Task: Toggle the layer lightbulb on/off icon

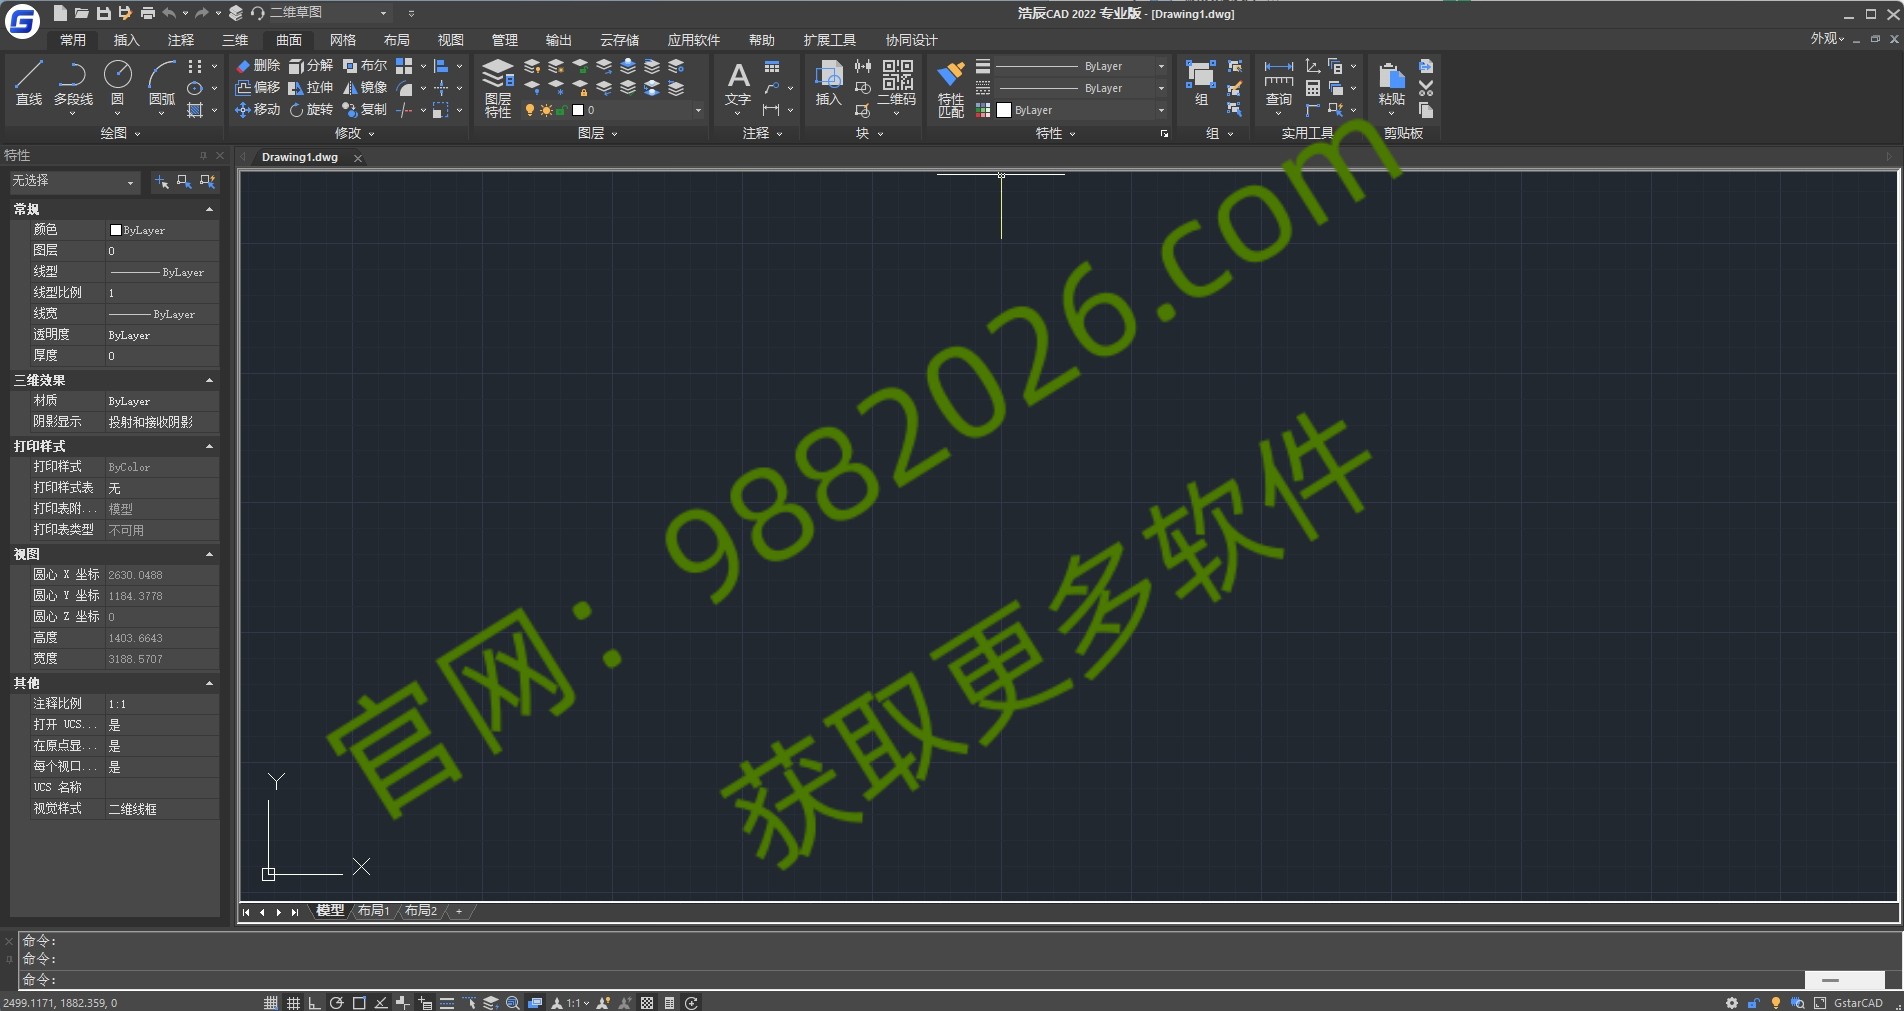Action: click(x=530, y=110)
